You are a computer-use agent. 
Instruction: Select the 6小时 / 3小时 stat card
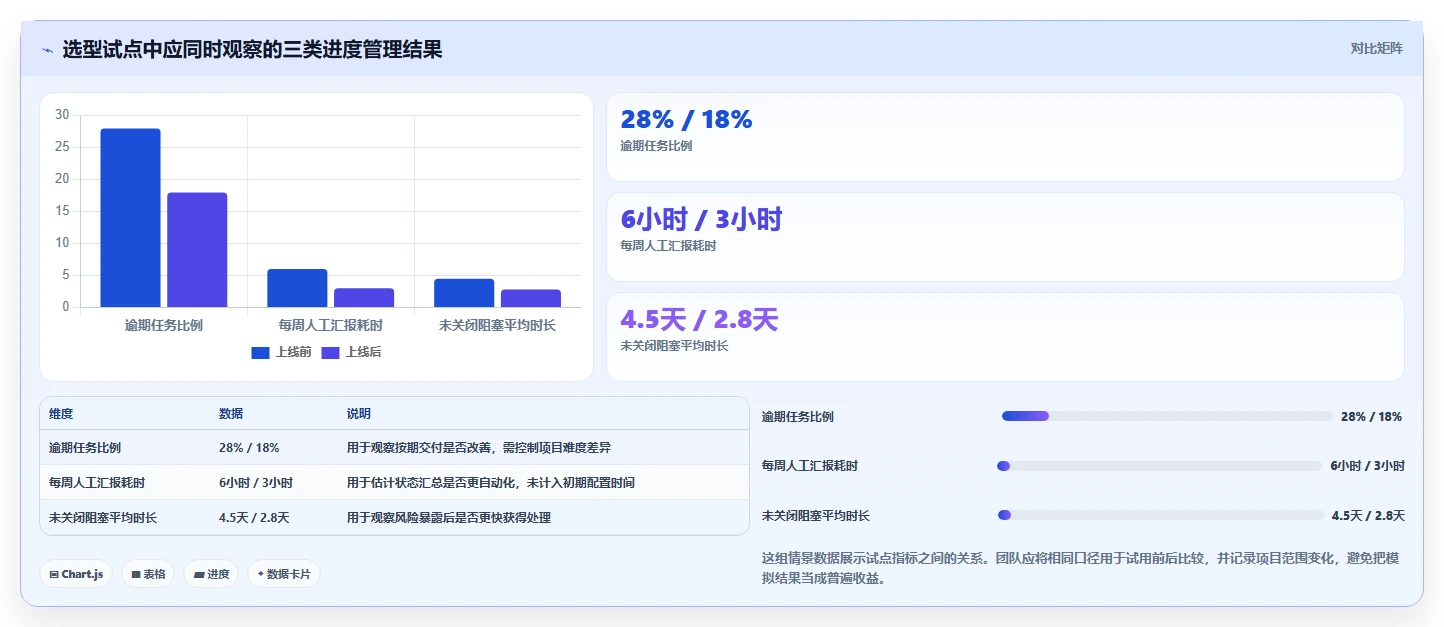[x=1005, y=237]
